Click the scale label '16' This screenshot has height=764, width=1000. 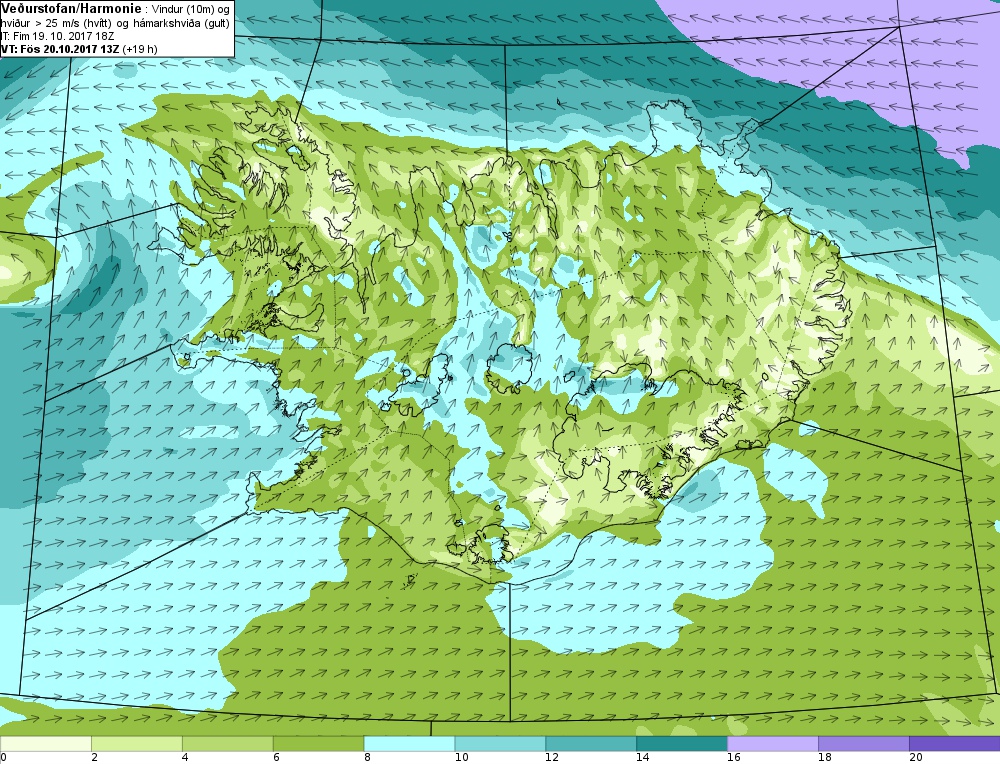click(734, 758)
